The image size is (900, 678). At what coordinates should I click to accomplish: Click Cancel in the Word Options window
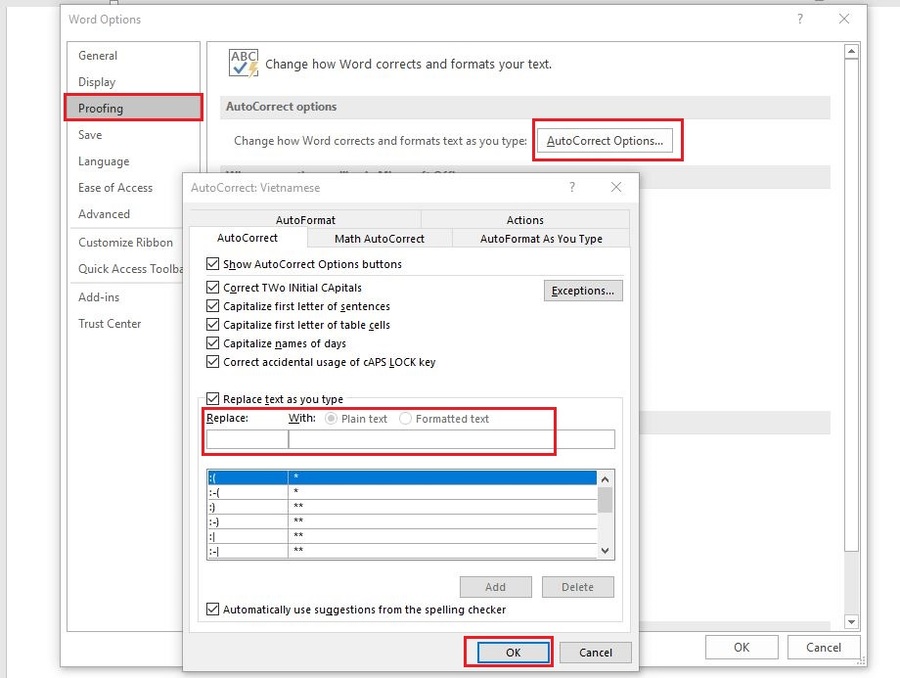click(823, 648)
